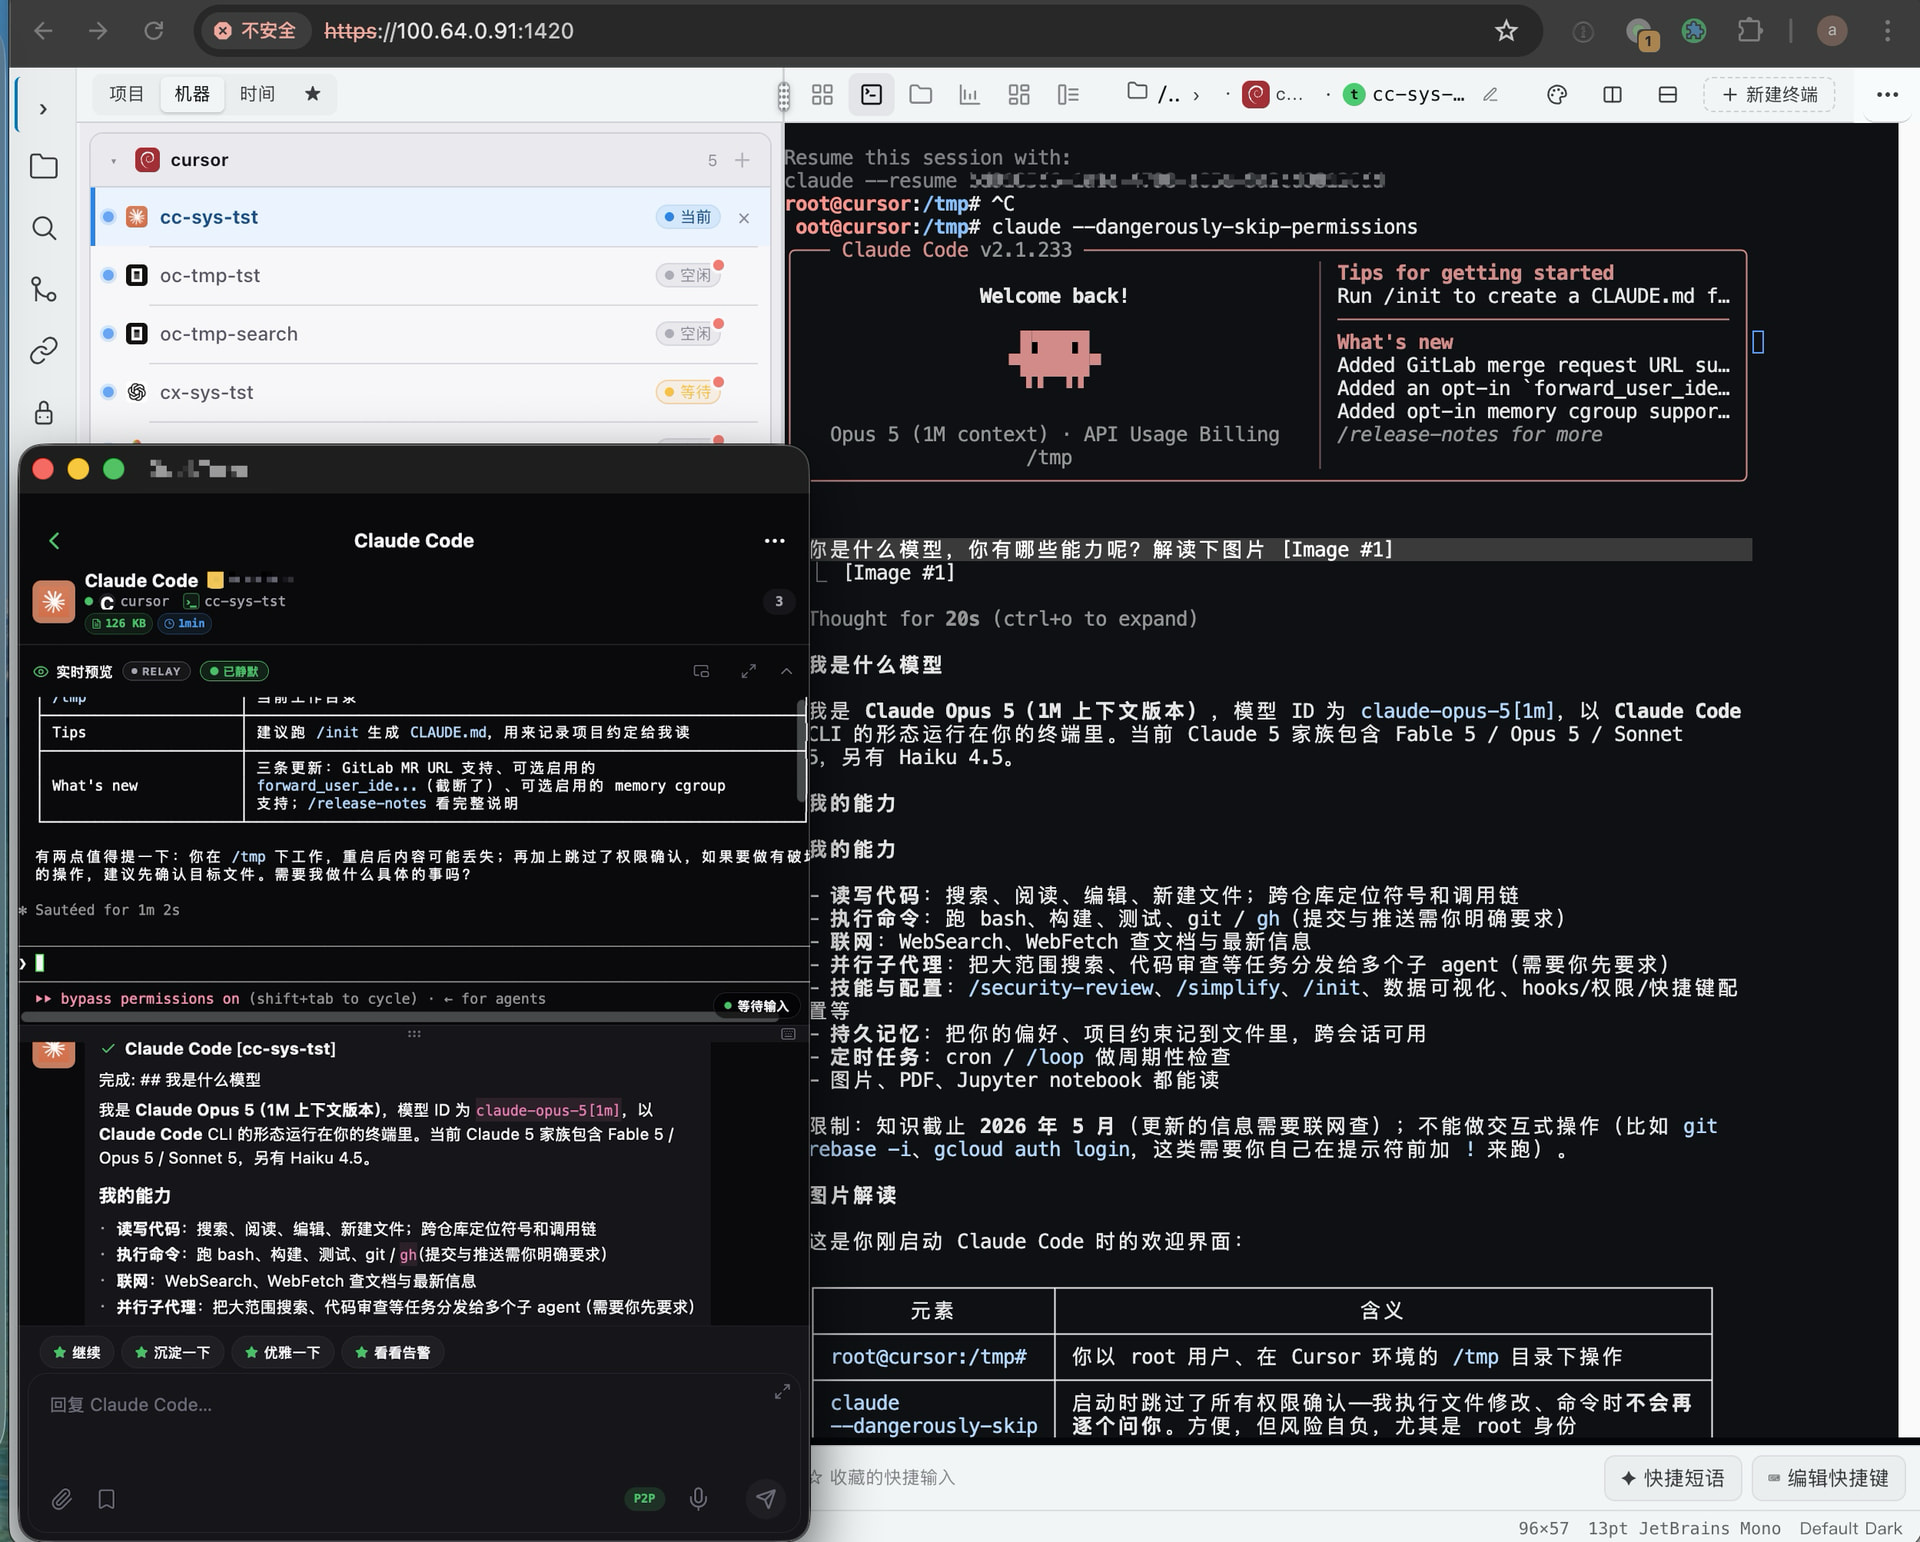Collapse the live preview panel with up chevron

coord(787,671)
